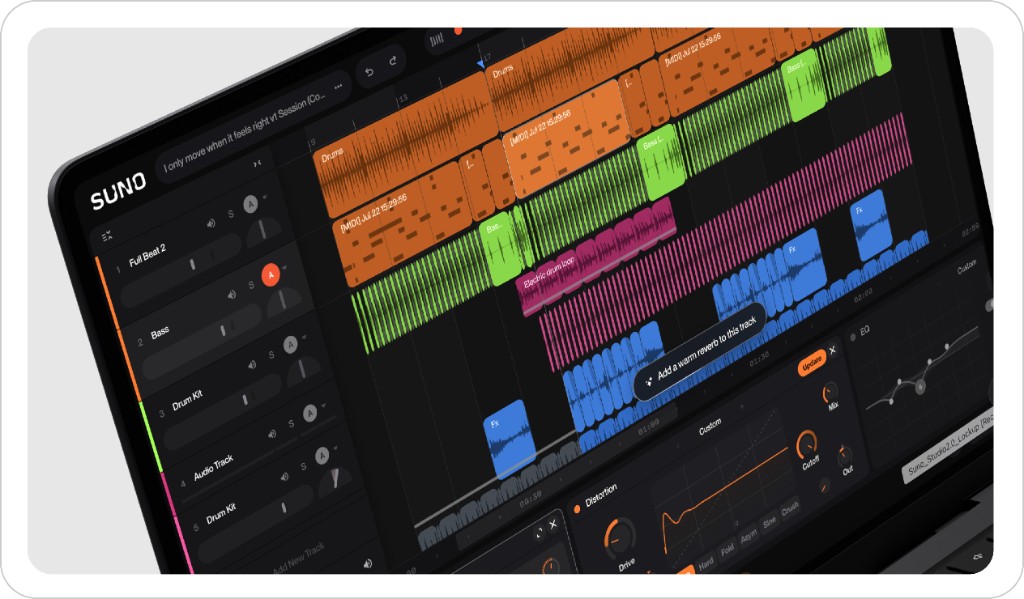Screen dimensions: 1024x599
Task: Open dropdown arrow beside track 5 Drum Kit A
Action: pos(336,448)
